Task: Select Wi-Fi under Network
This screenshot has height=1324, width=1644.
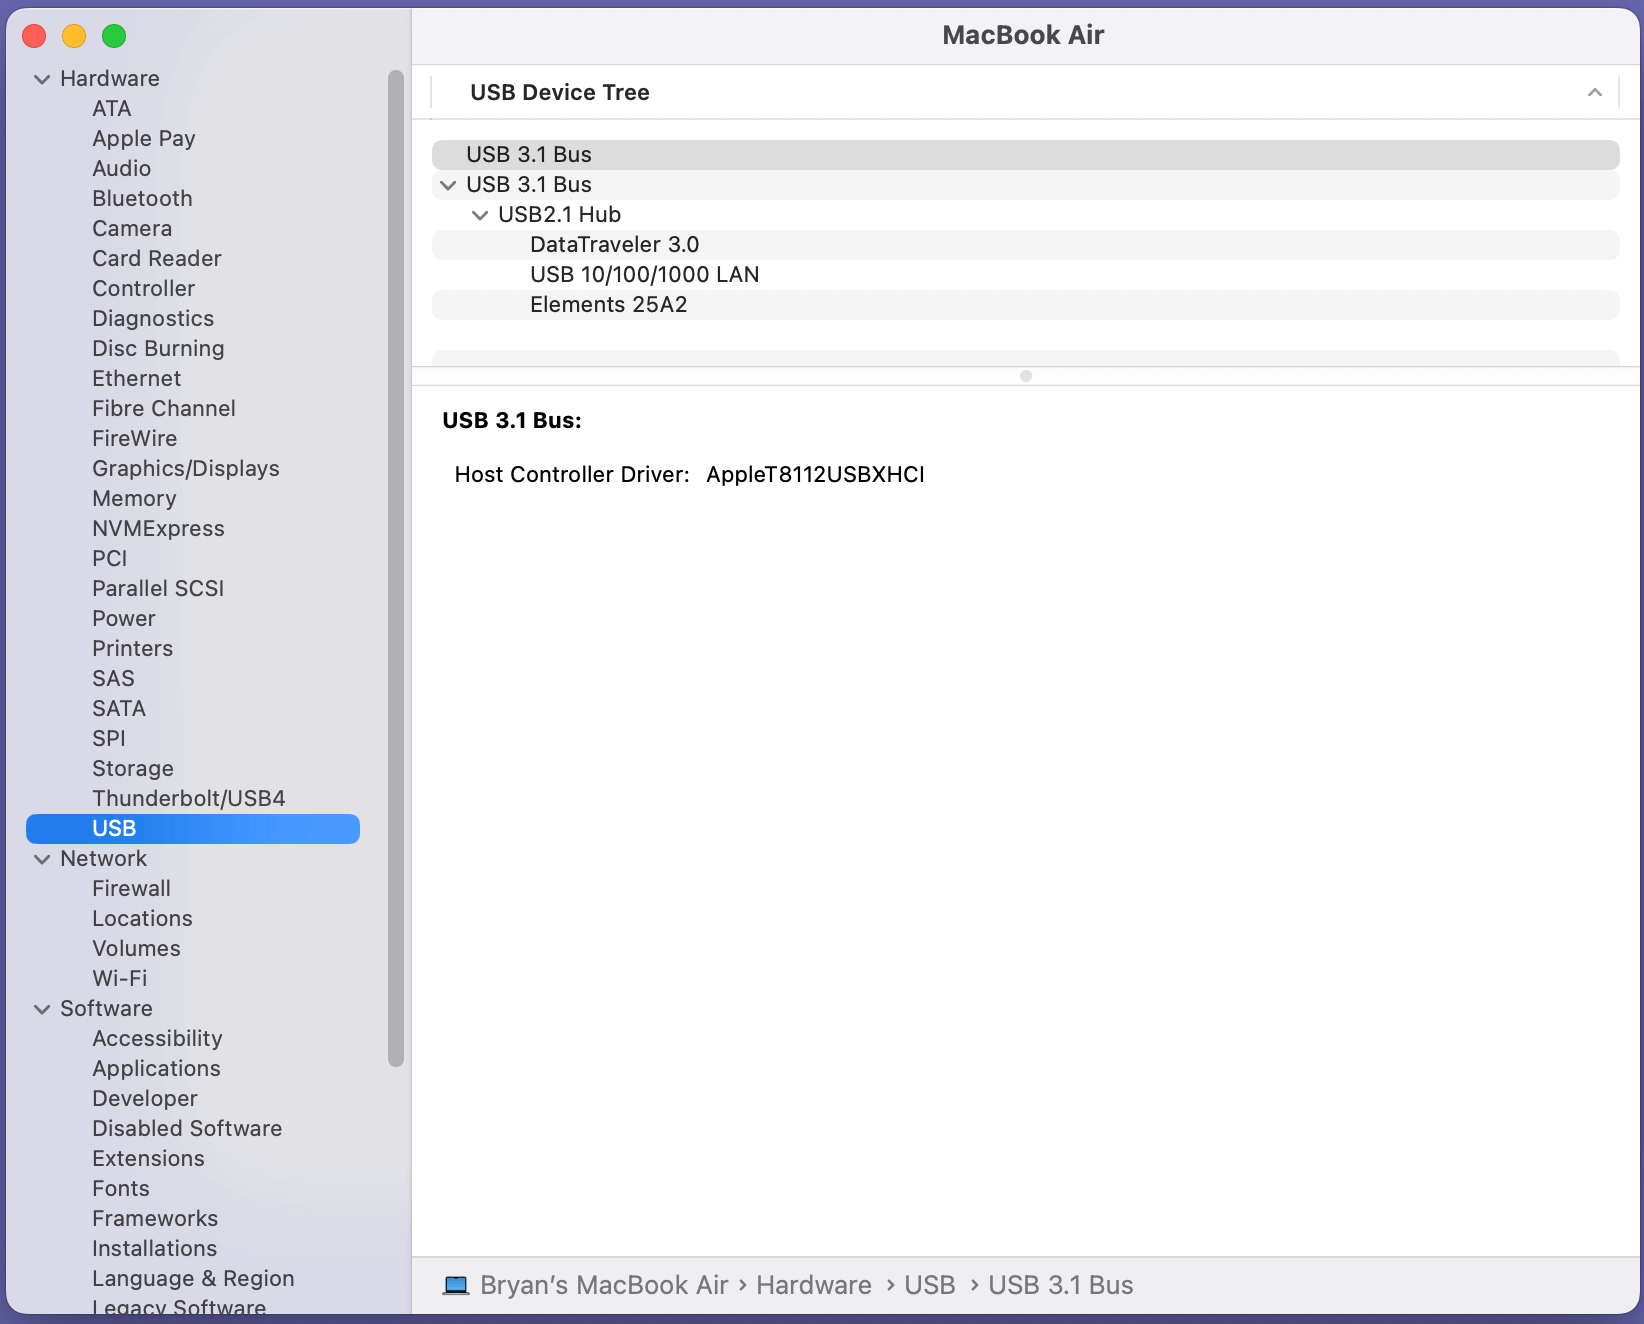Action: click(x=118, y=978)
